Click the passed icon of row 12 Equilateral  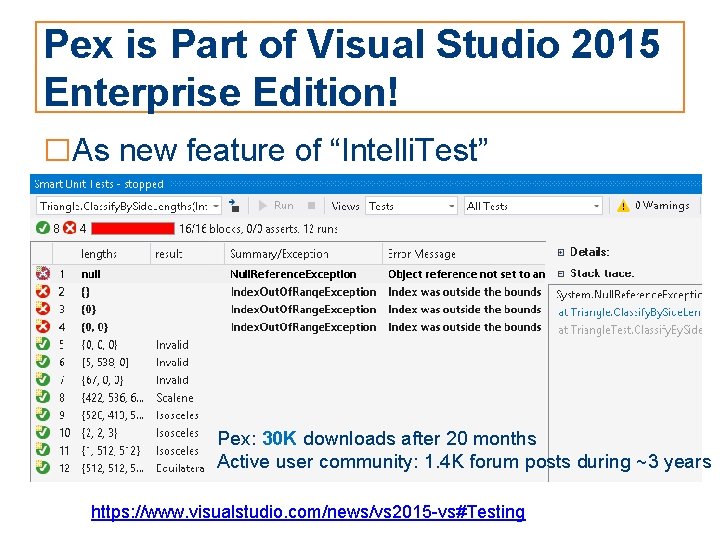click(43, 468)
